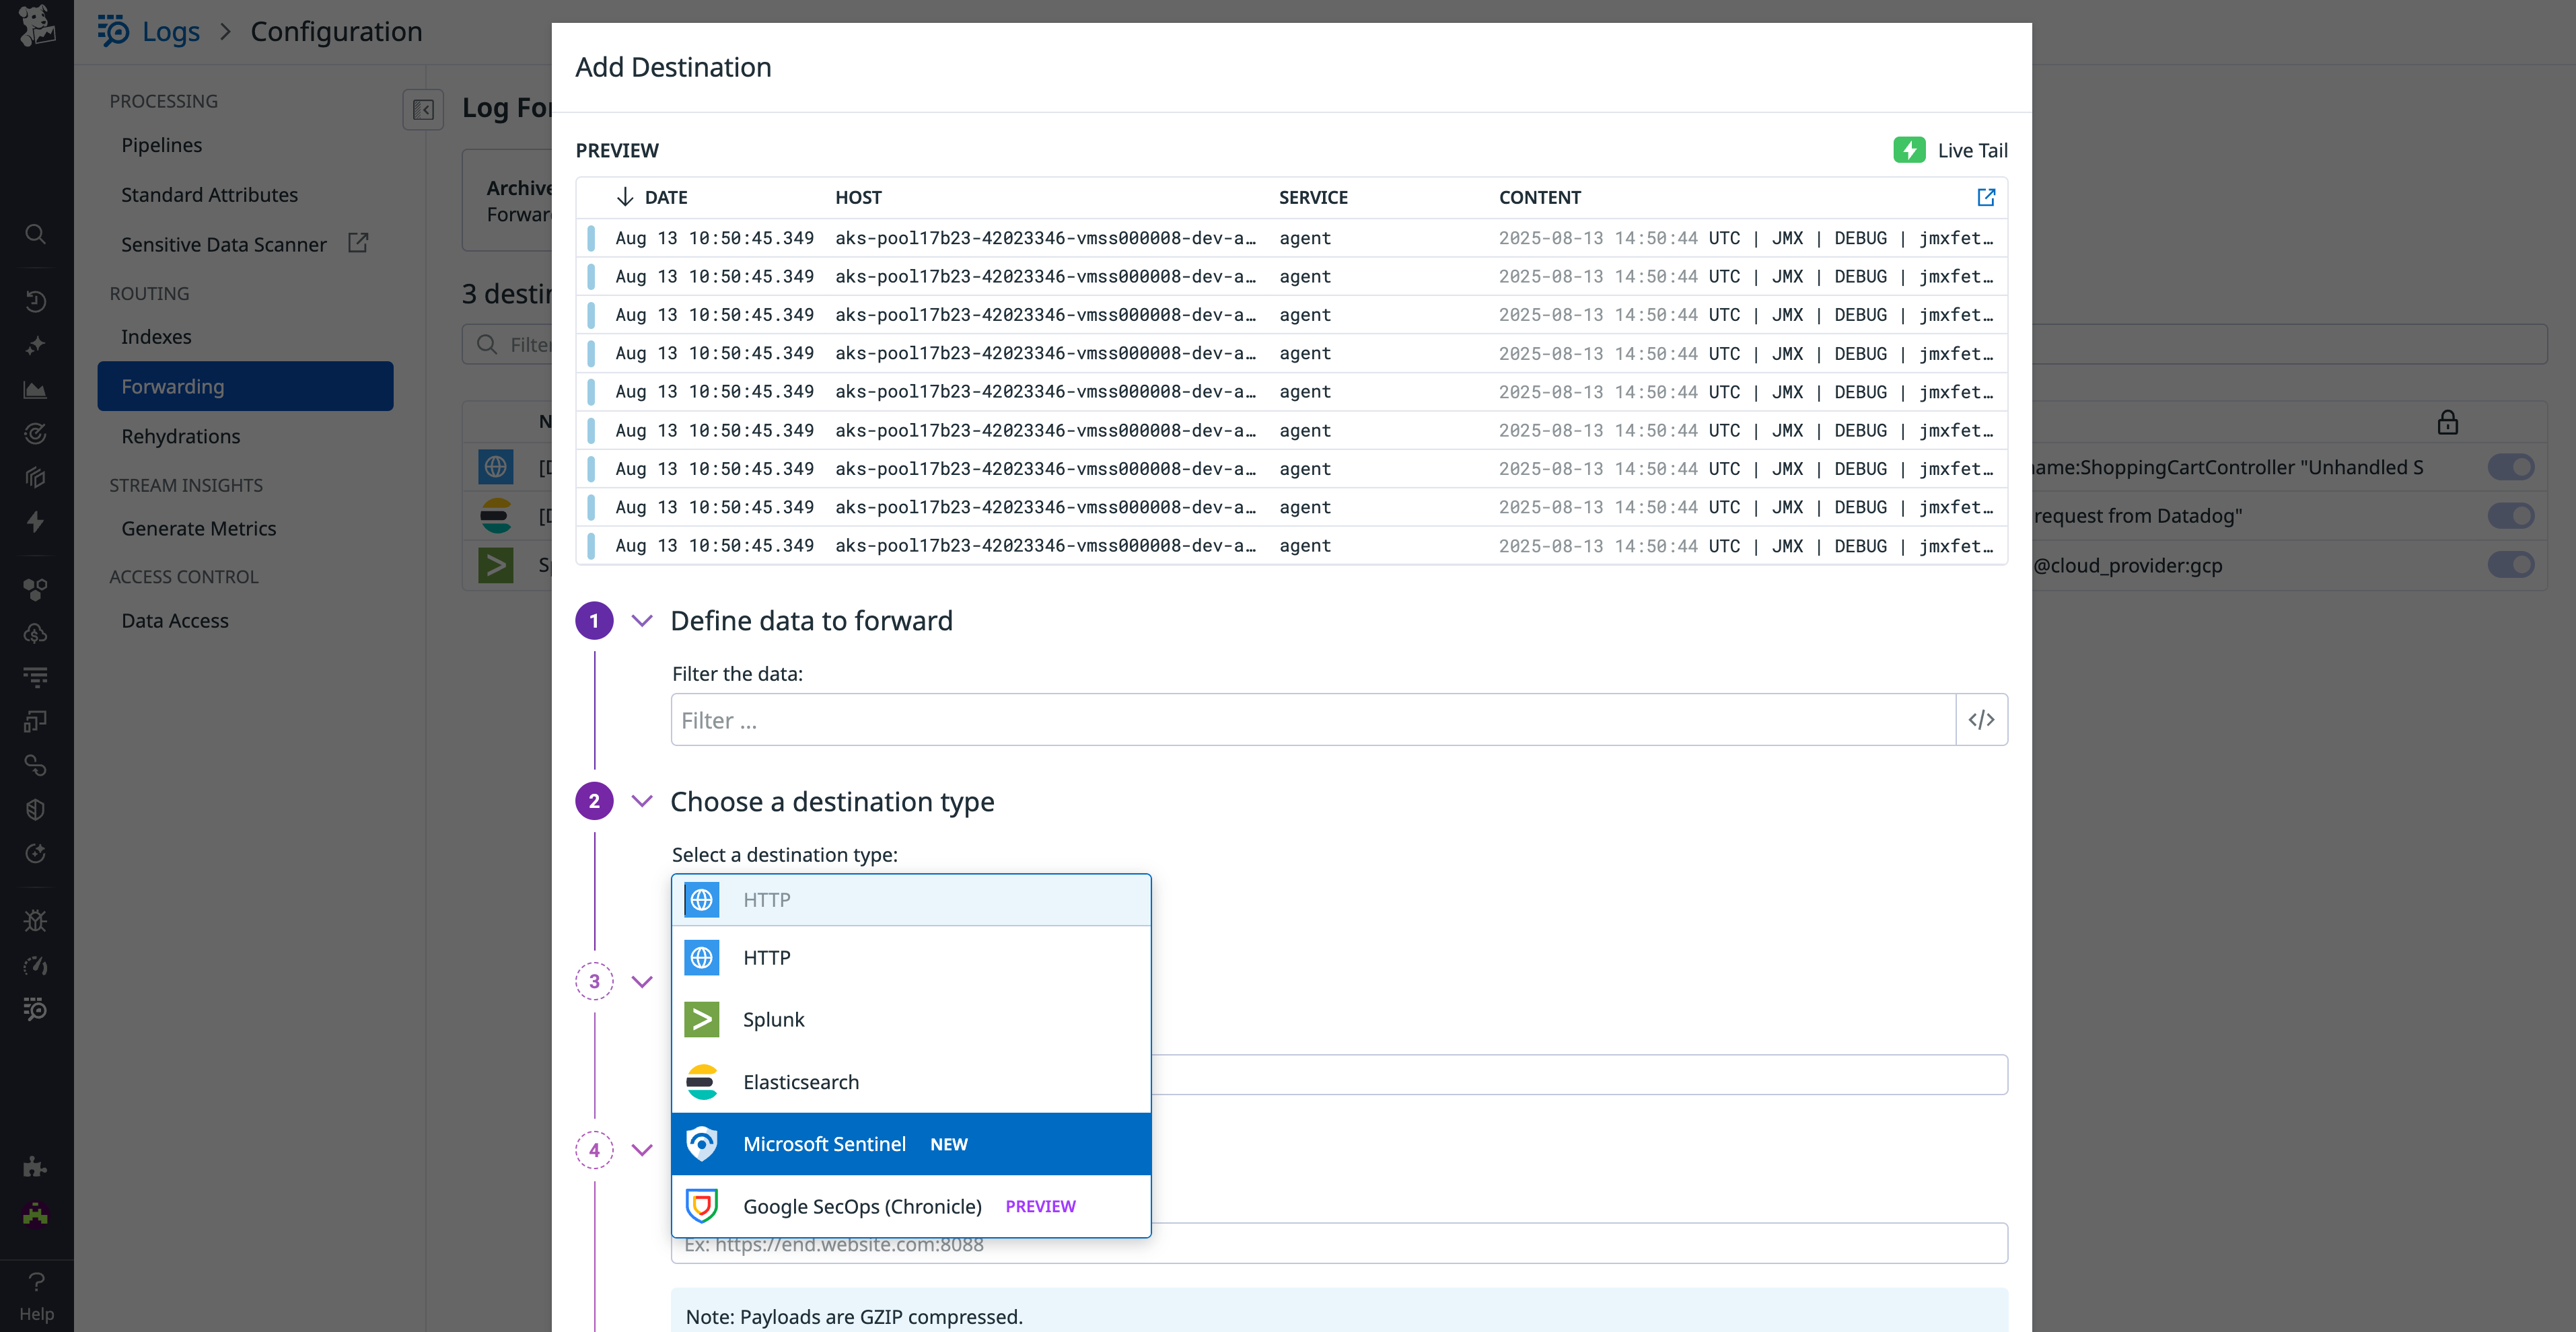Open search via the magnifier icon in sidebar
The width and height of the screenshot is (2576, 1332).
[35, 234]
